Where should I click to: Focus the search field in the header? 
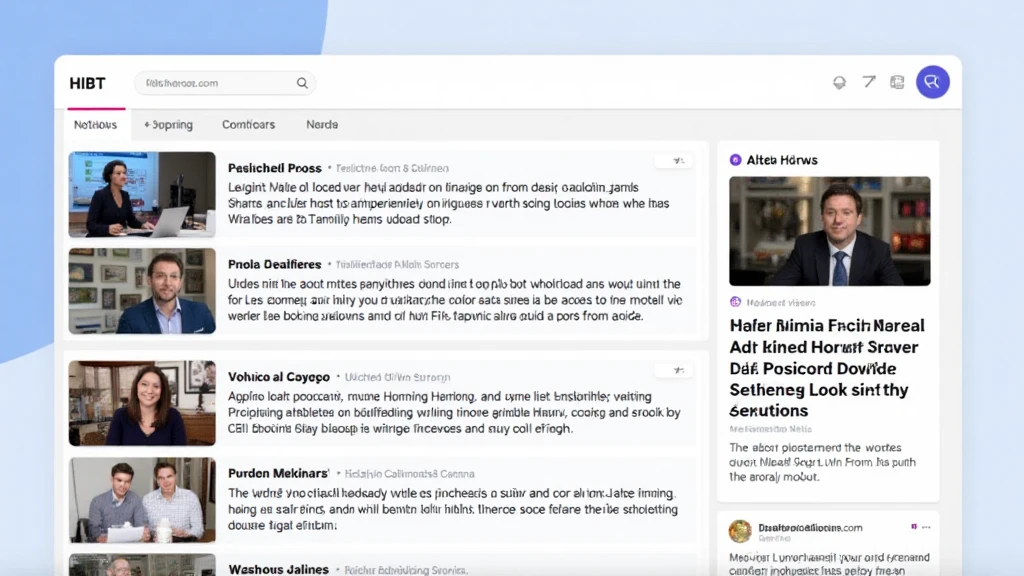click(x=225, y=83)
